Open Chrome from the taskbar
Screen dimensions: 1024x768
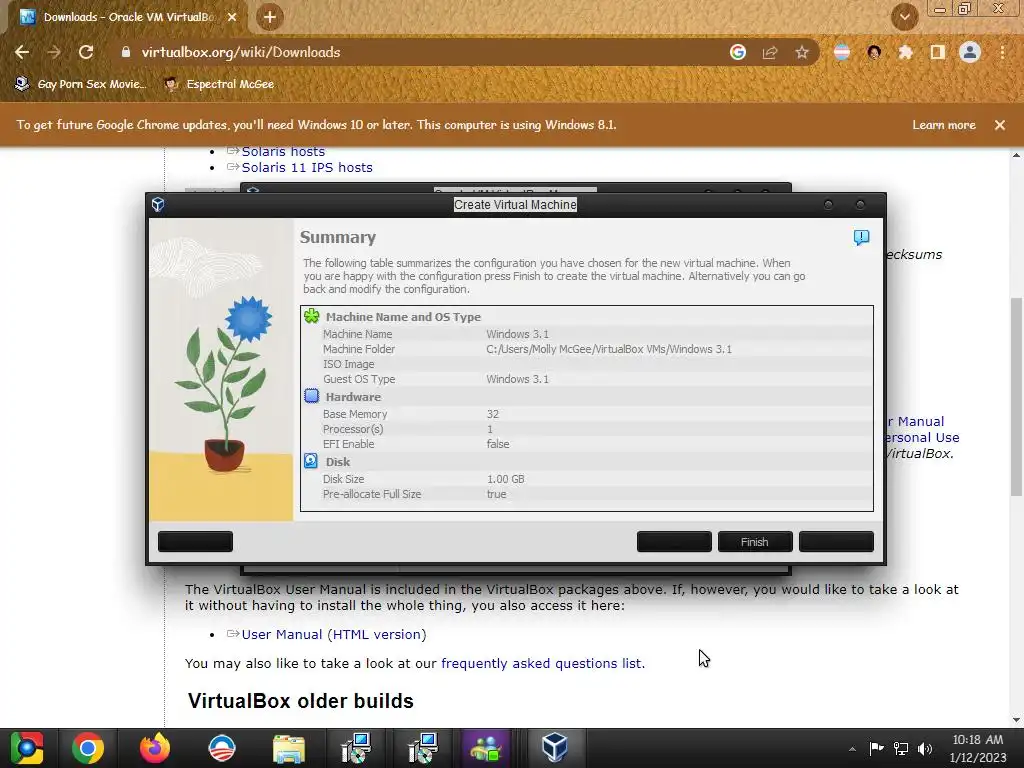[88, 748]
